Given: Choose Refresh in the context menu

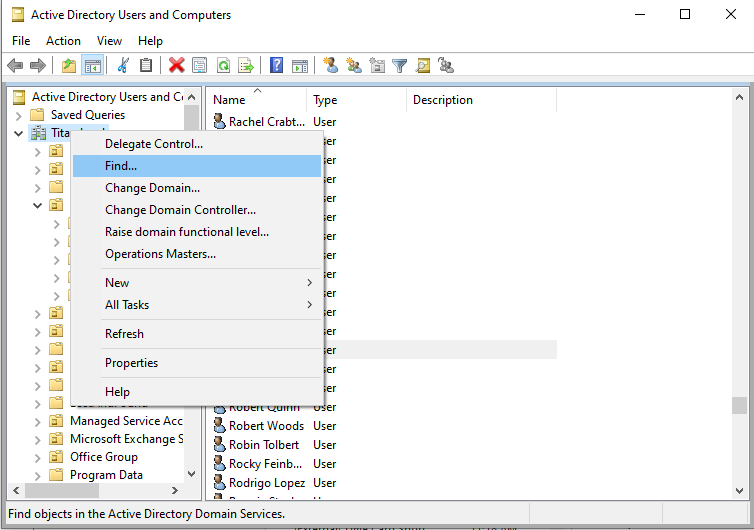Looking at the screenshot, I should click(x=197, y=334).
